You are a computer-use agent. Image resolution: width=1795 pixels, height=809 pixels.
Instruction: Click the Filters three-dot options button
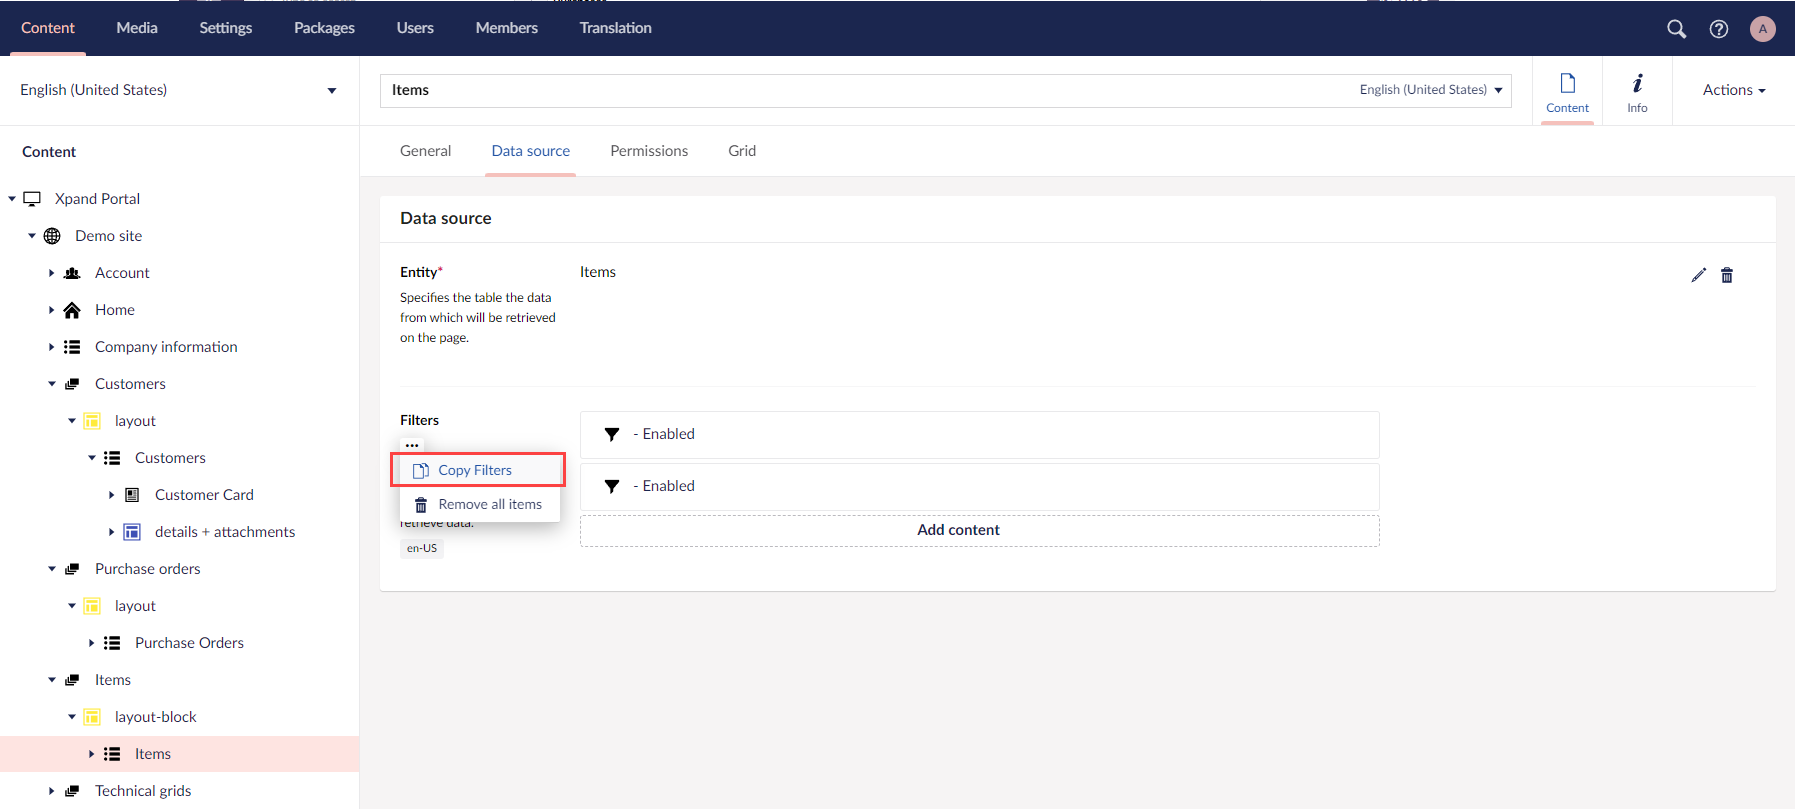(412, 445)
